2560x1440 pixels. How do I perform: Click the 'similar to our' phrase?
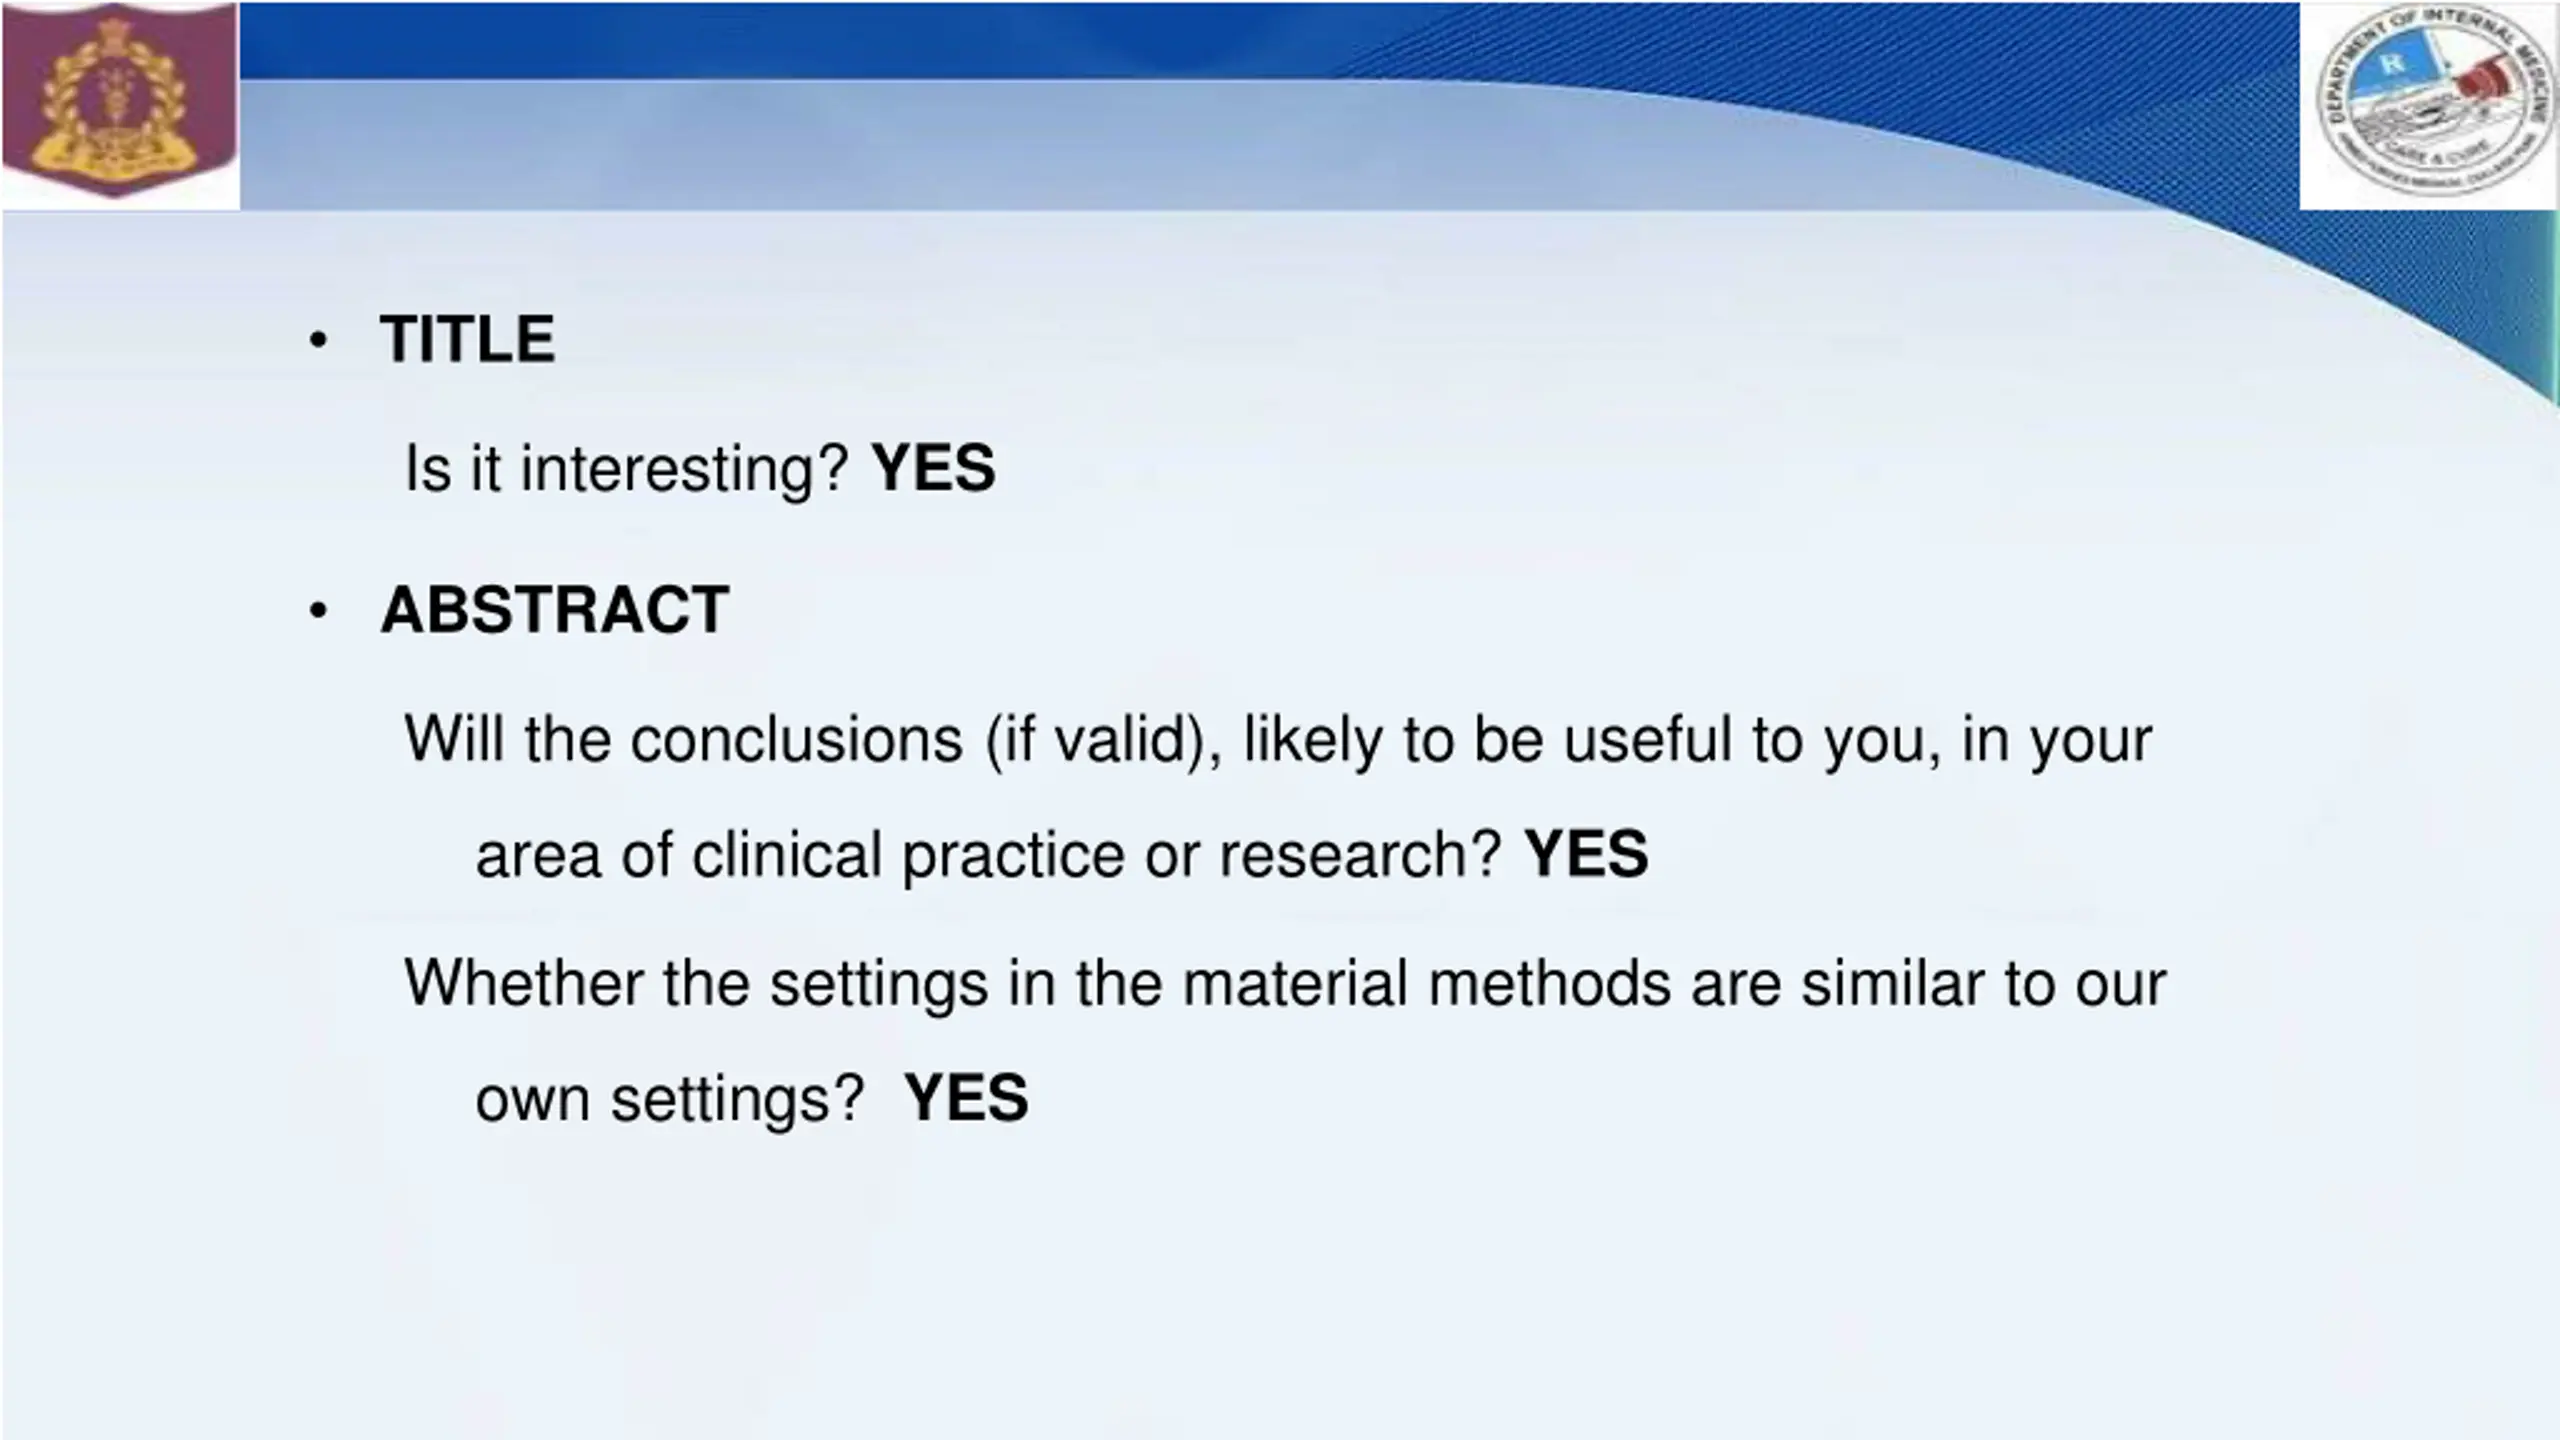click(x=1983, y=983)
